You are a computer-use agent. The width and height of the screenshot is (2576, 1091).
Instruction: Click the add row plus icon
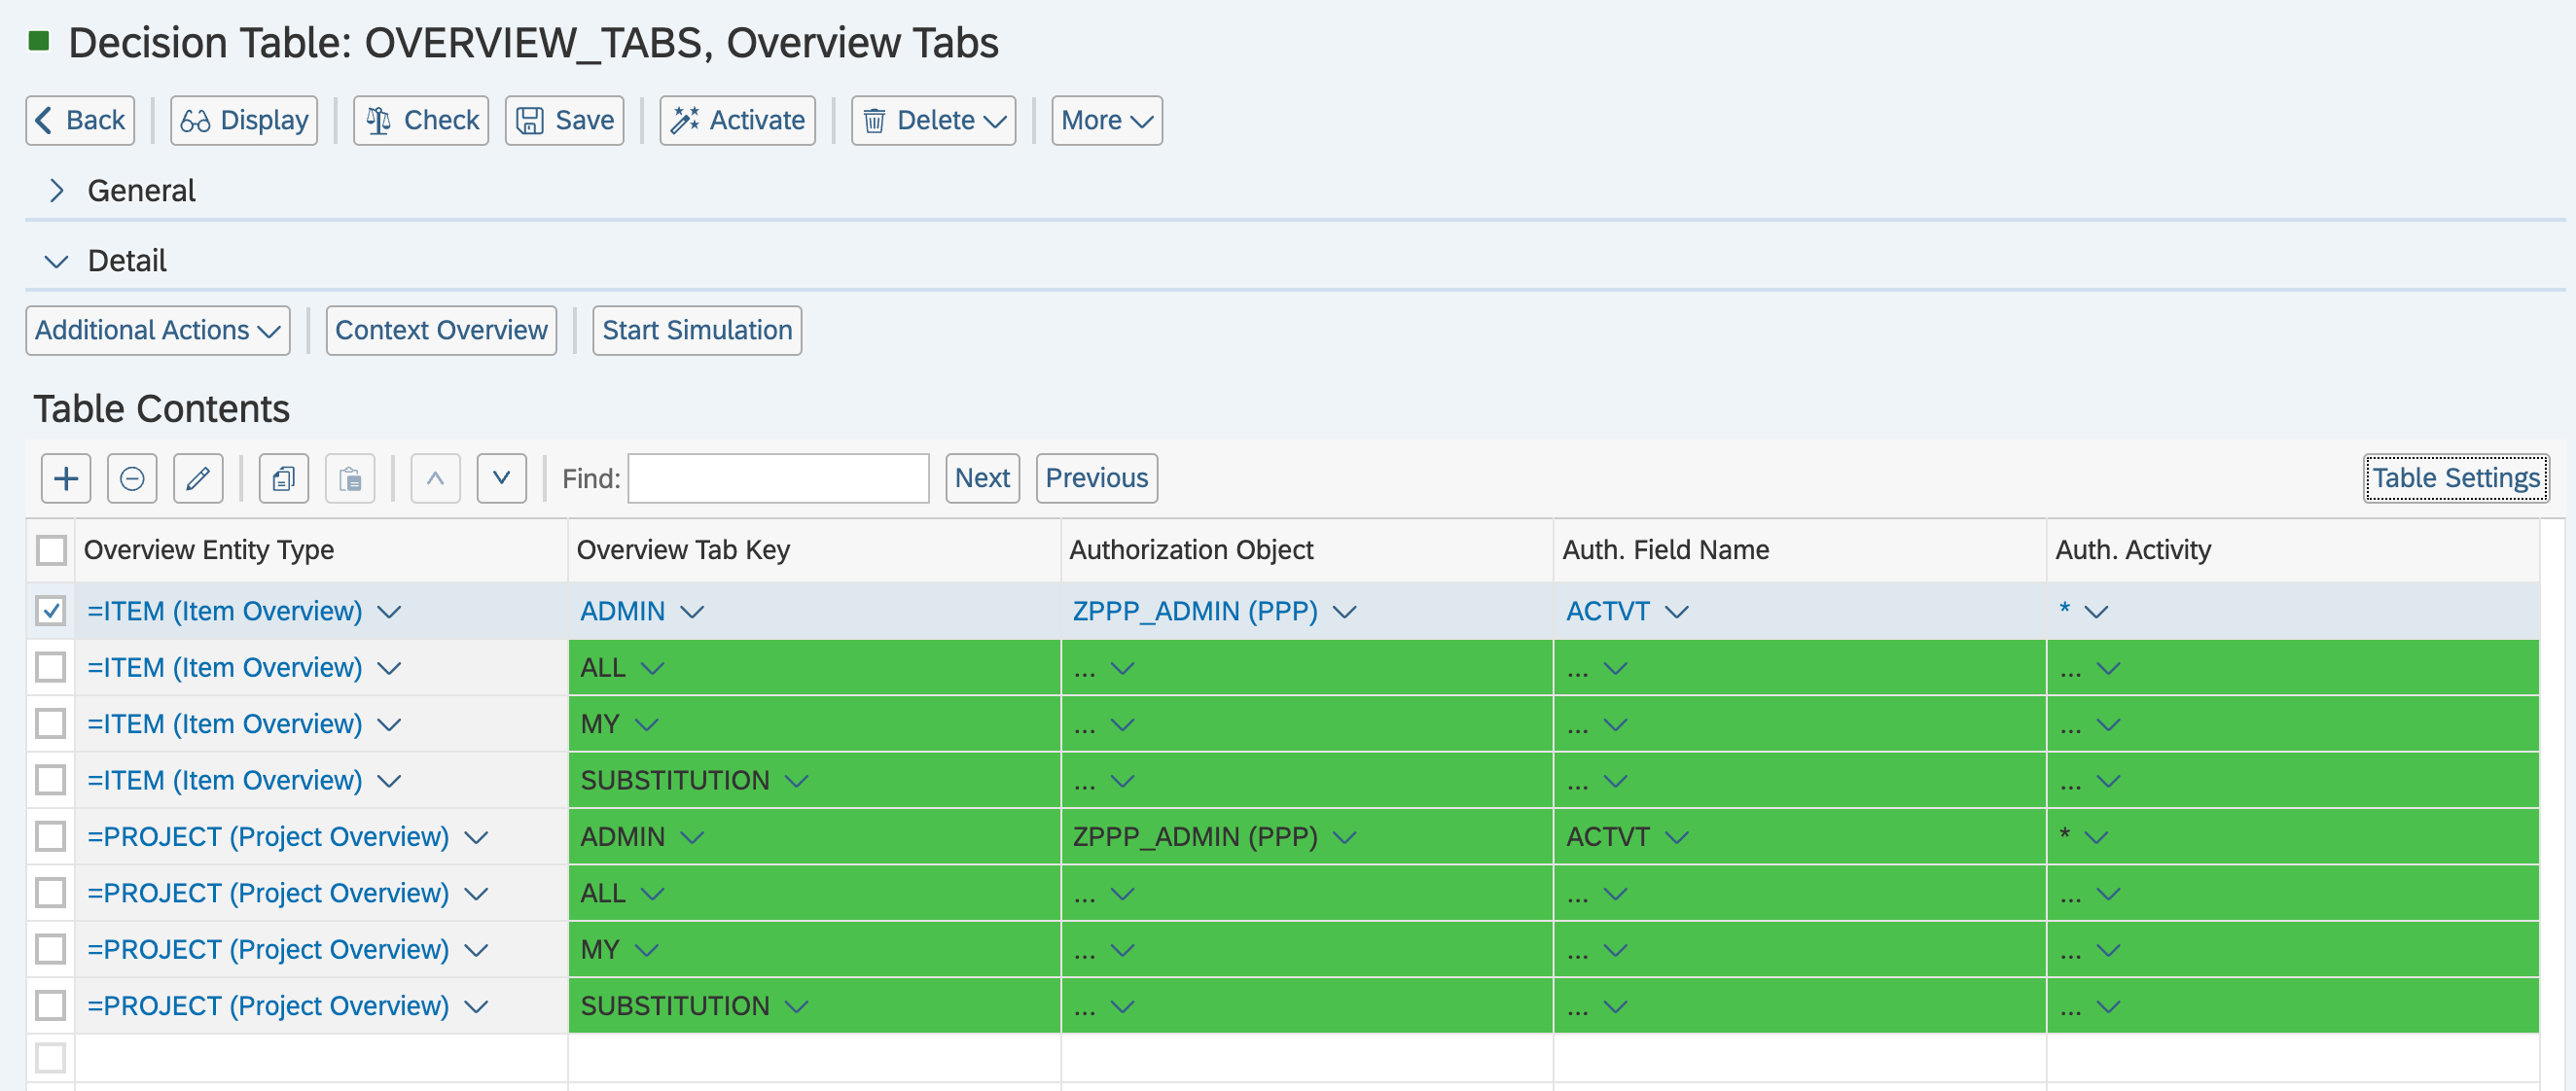click(x=66, y=478)
